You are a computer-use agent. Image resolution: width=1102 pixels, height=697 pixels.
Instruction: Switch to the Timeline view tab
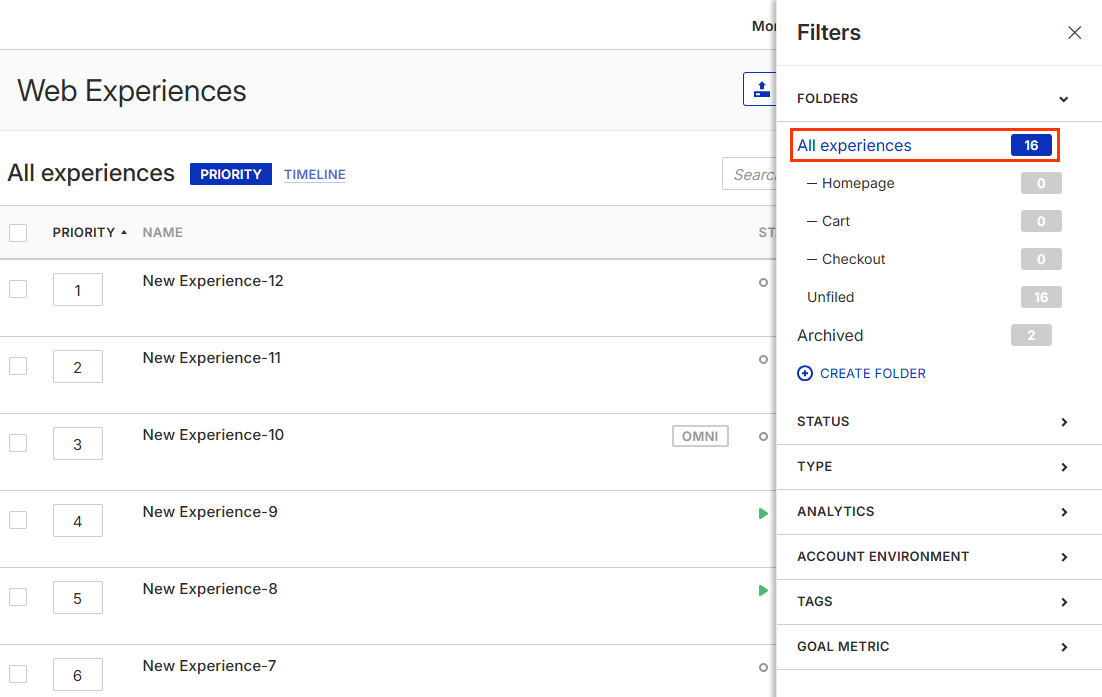[314, 174]
